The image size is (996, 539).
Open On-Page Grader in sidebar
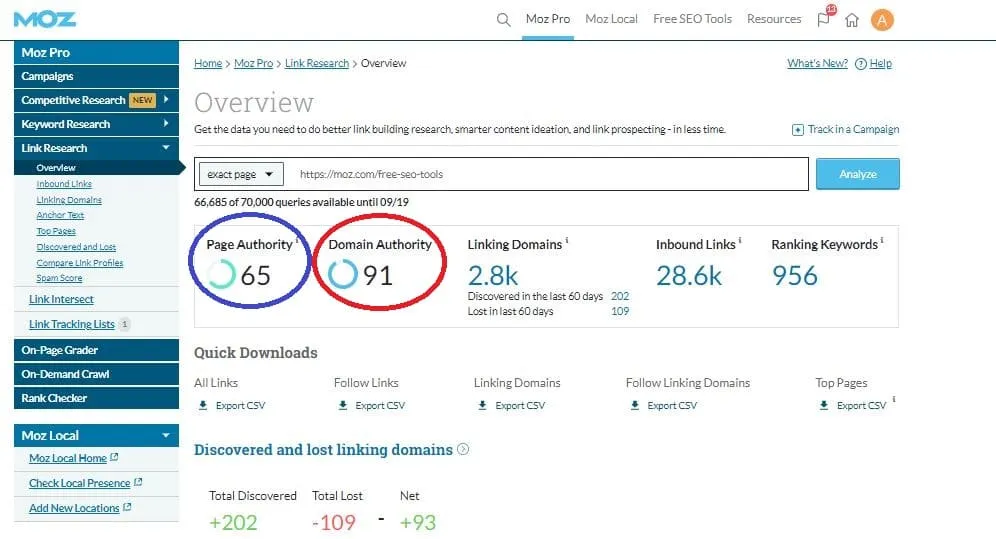click(96, 350)
